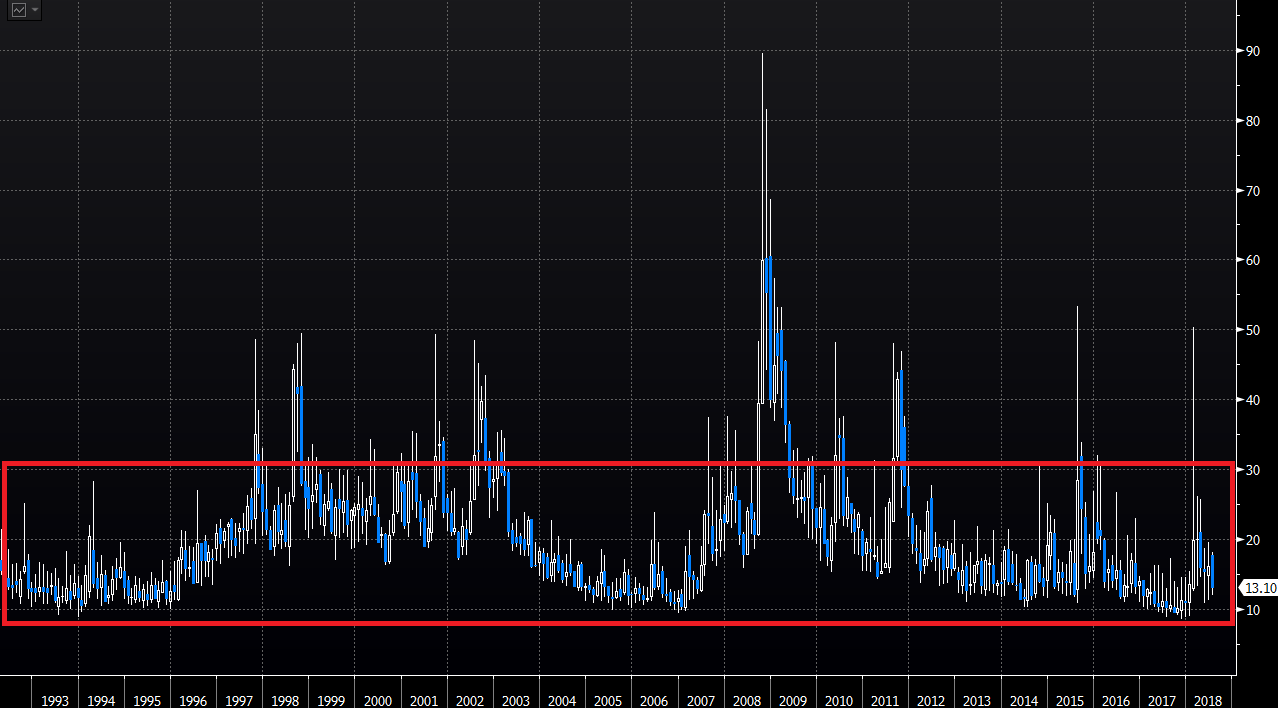The width and height of the screenshot is (1278, 708).
Task: Select the 2001 label on the time axis
Action: coord(424,702)
